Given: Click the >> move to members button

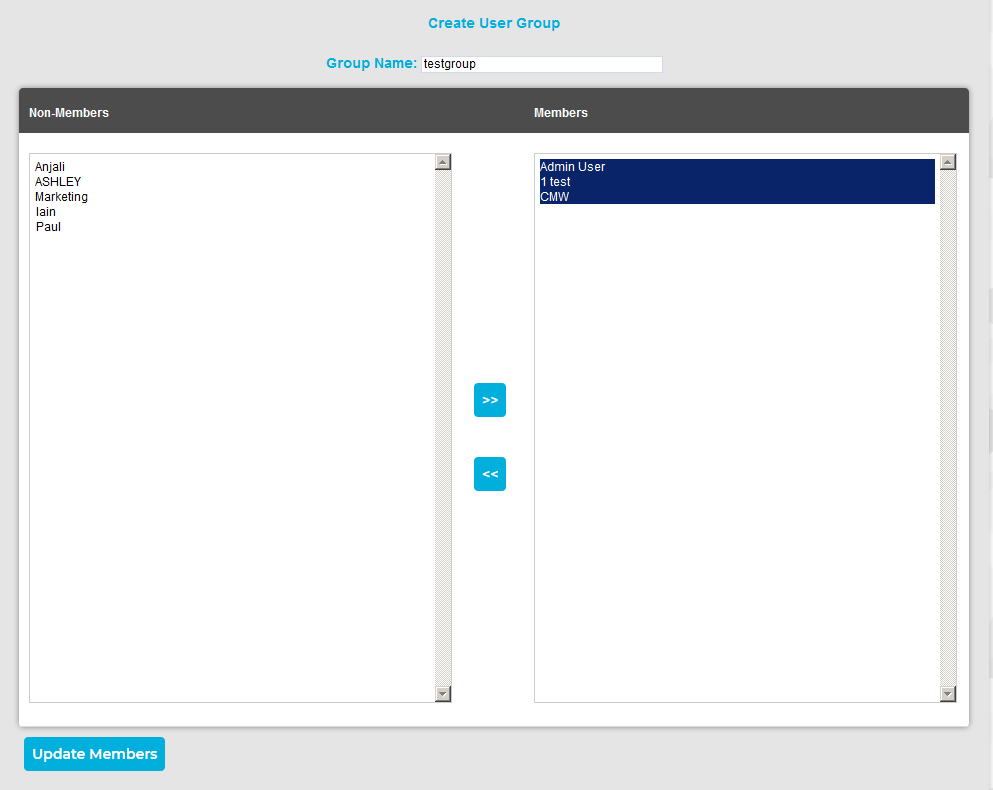Looking at the screenshot, I should [490, 400].
